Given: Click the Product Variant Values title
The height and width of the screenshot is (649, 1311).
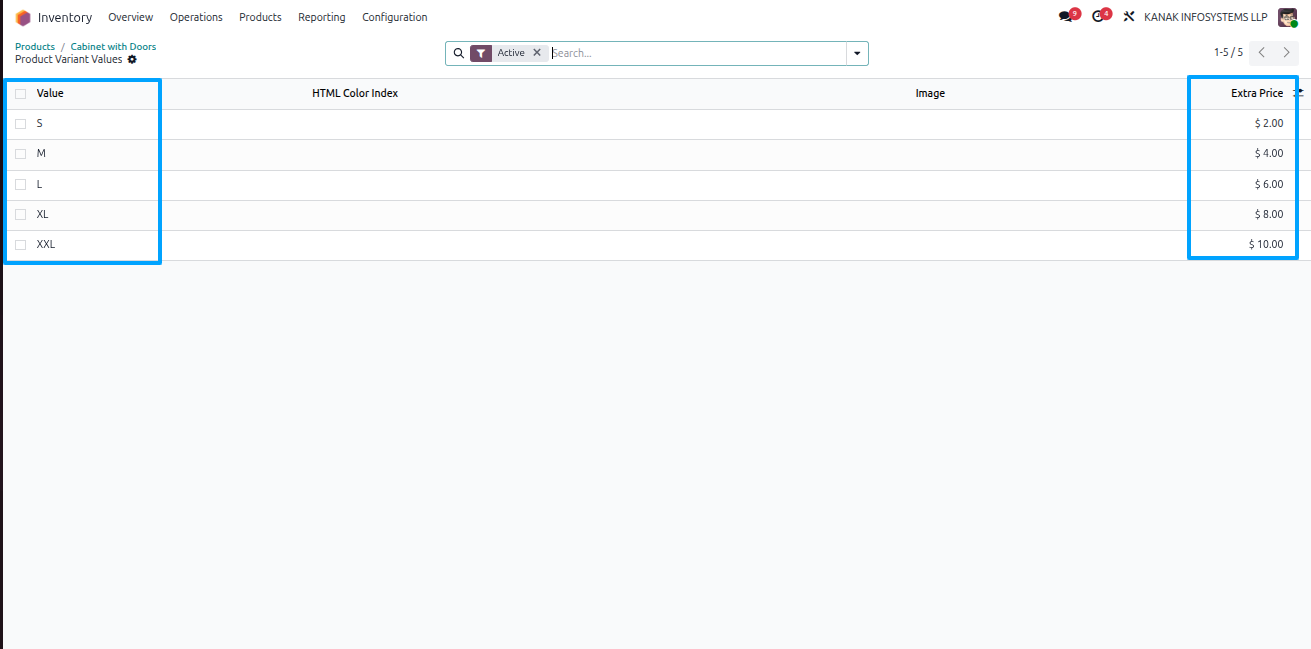Looking at the screenshot, I should pos(69,60).
